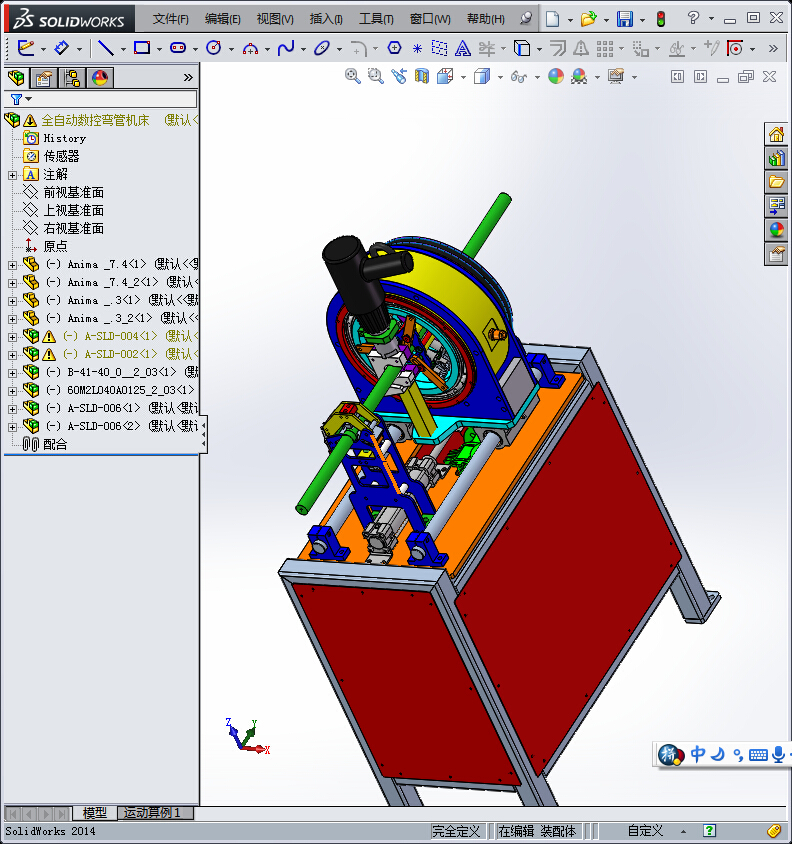Open the 编辑(E) menu
The width and height of the screenshot is (792, 844).
coord(222,19)
